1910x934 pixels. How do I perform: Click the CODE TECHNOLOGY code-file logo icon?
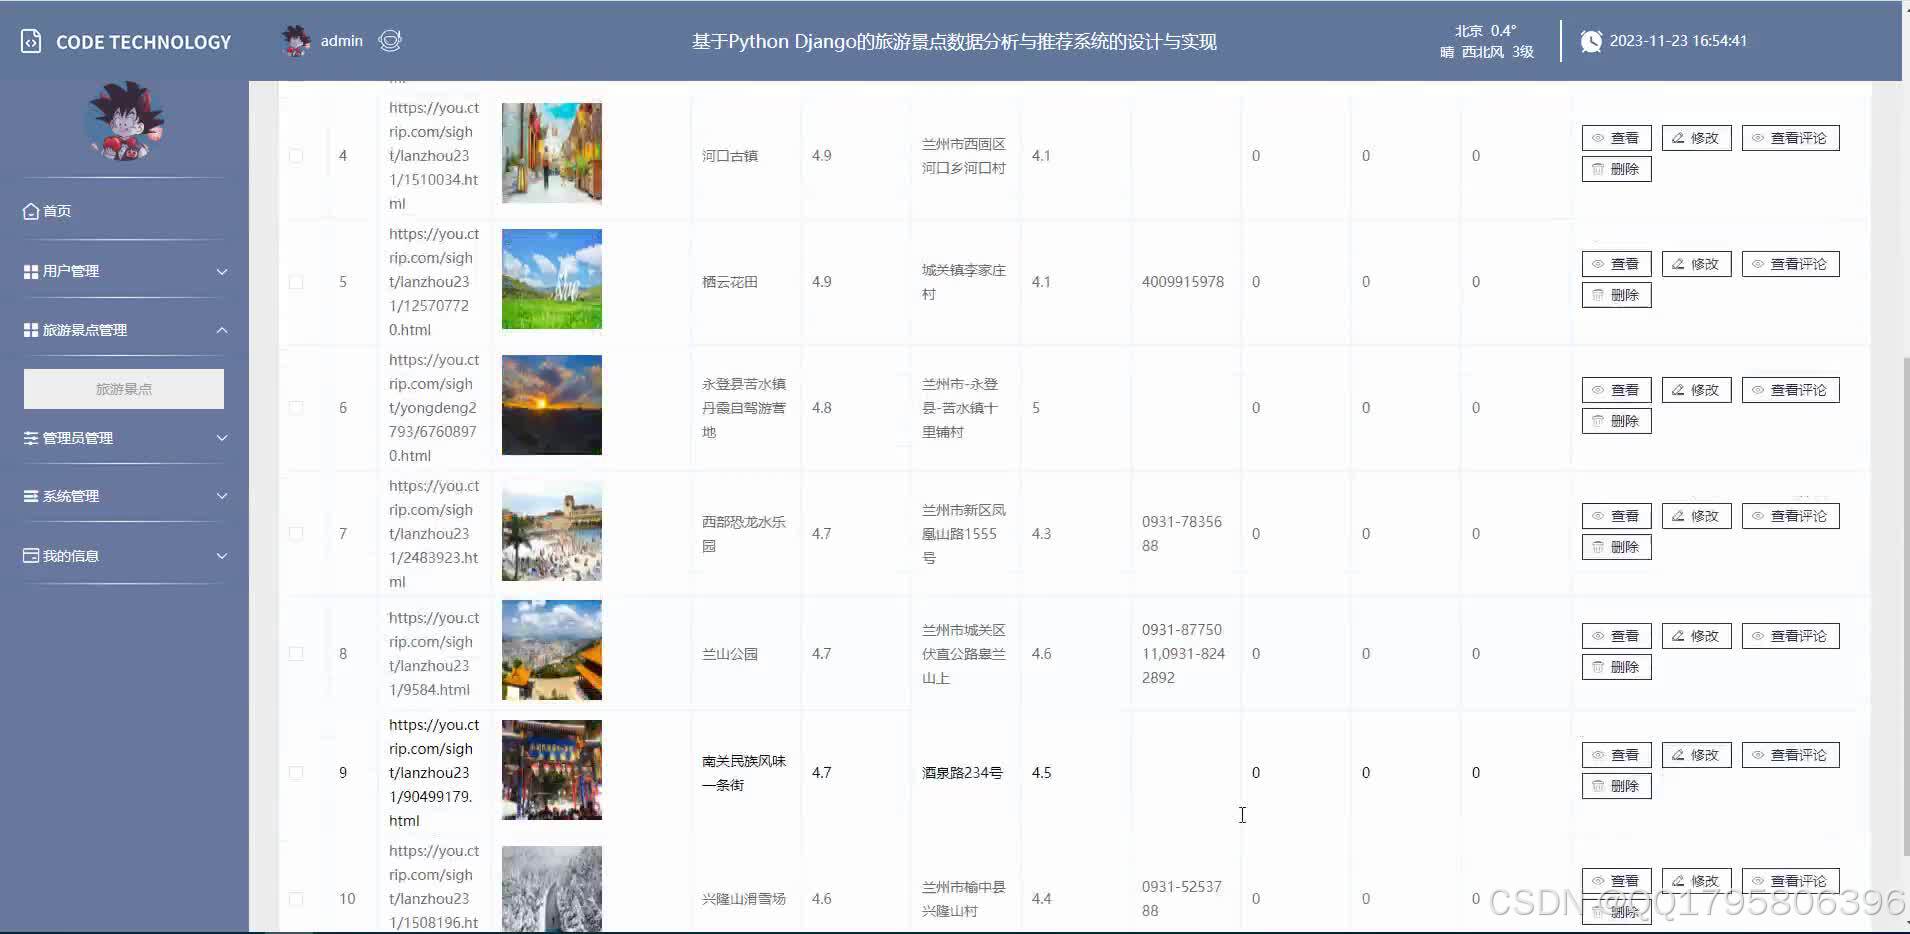(x=29, y=41)
